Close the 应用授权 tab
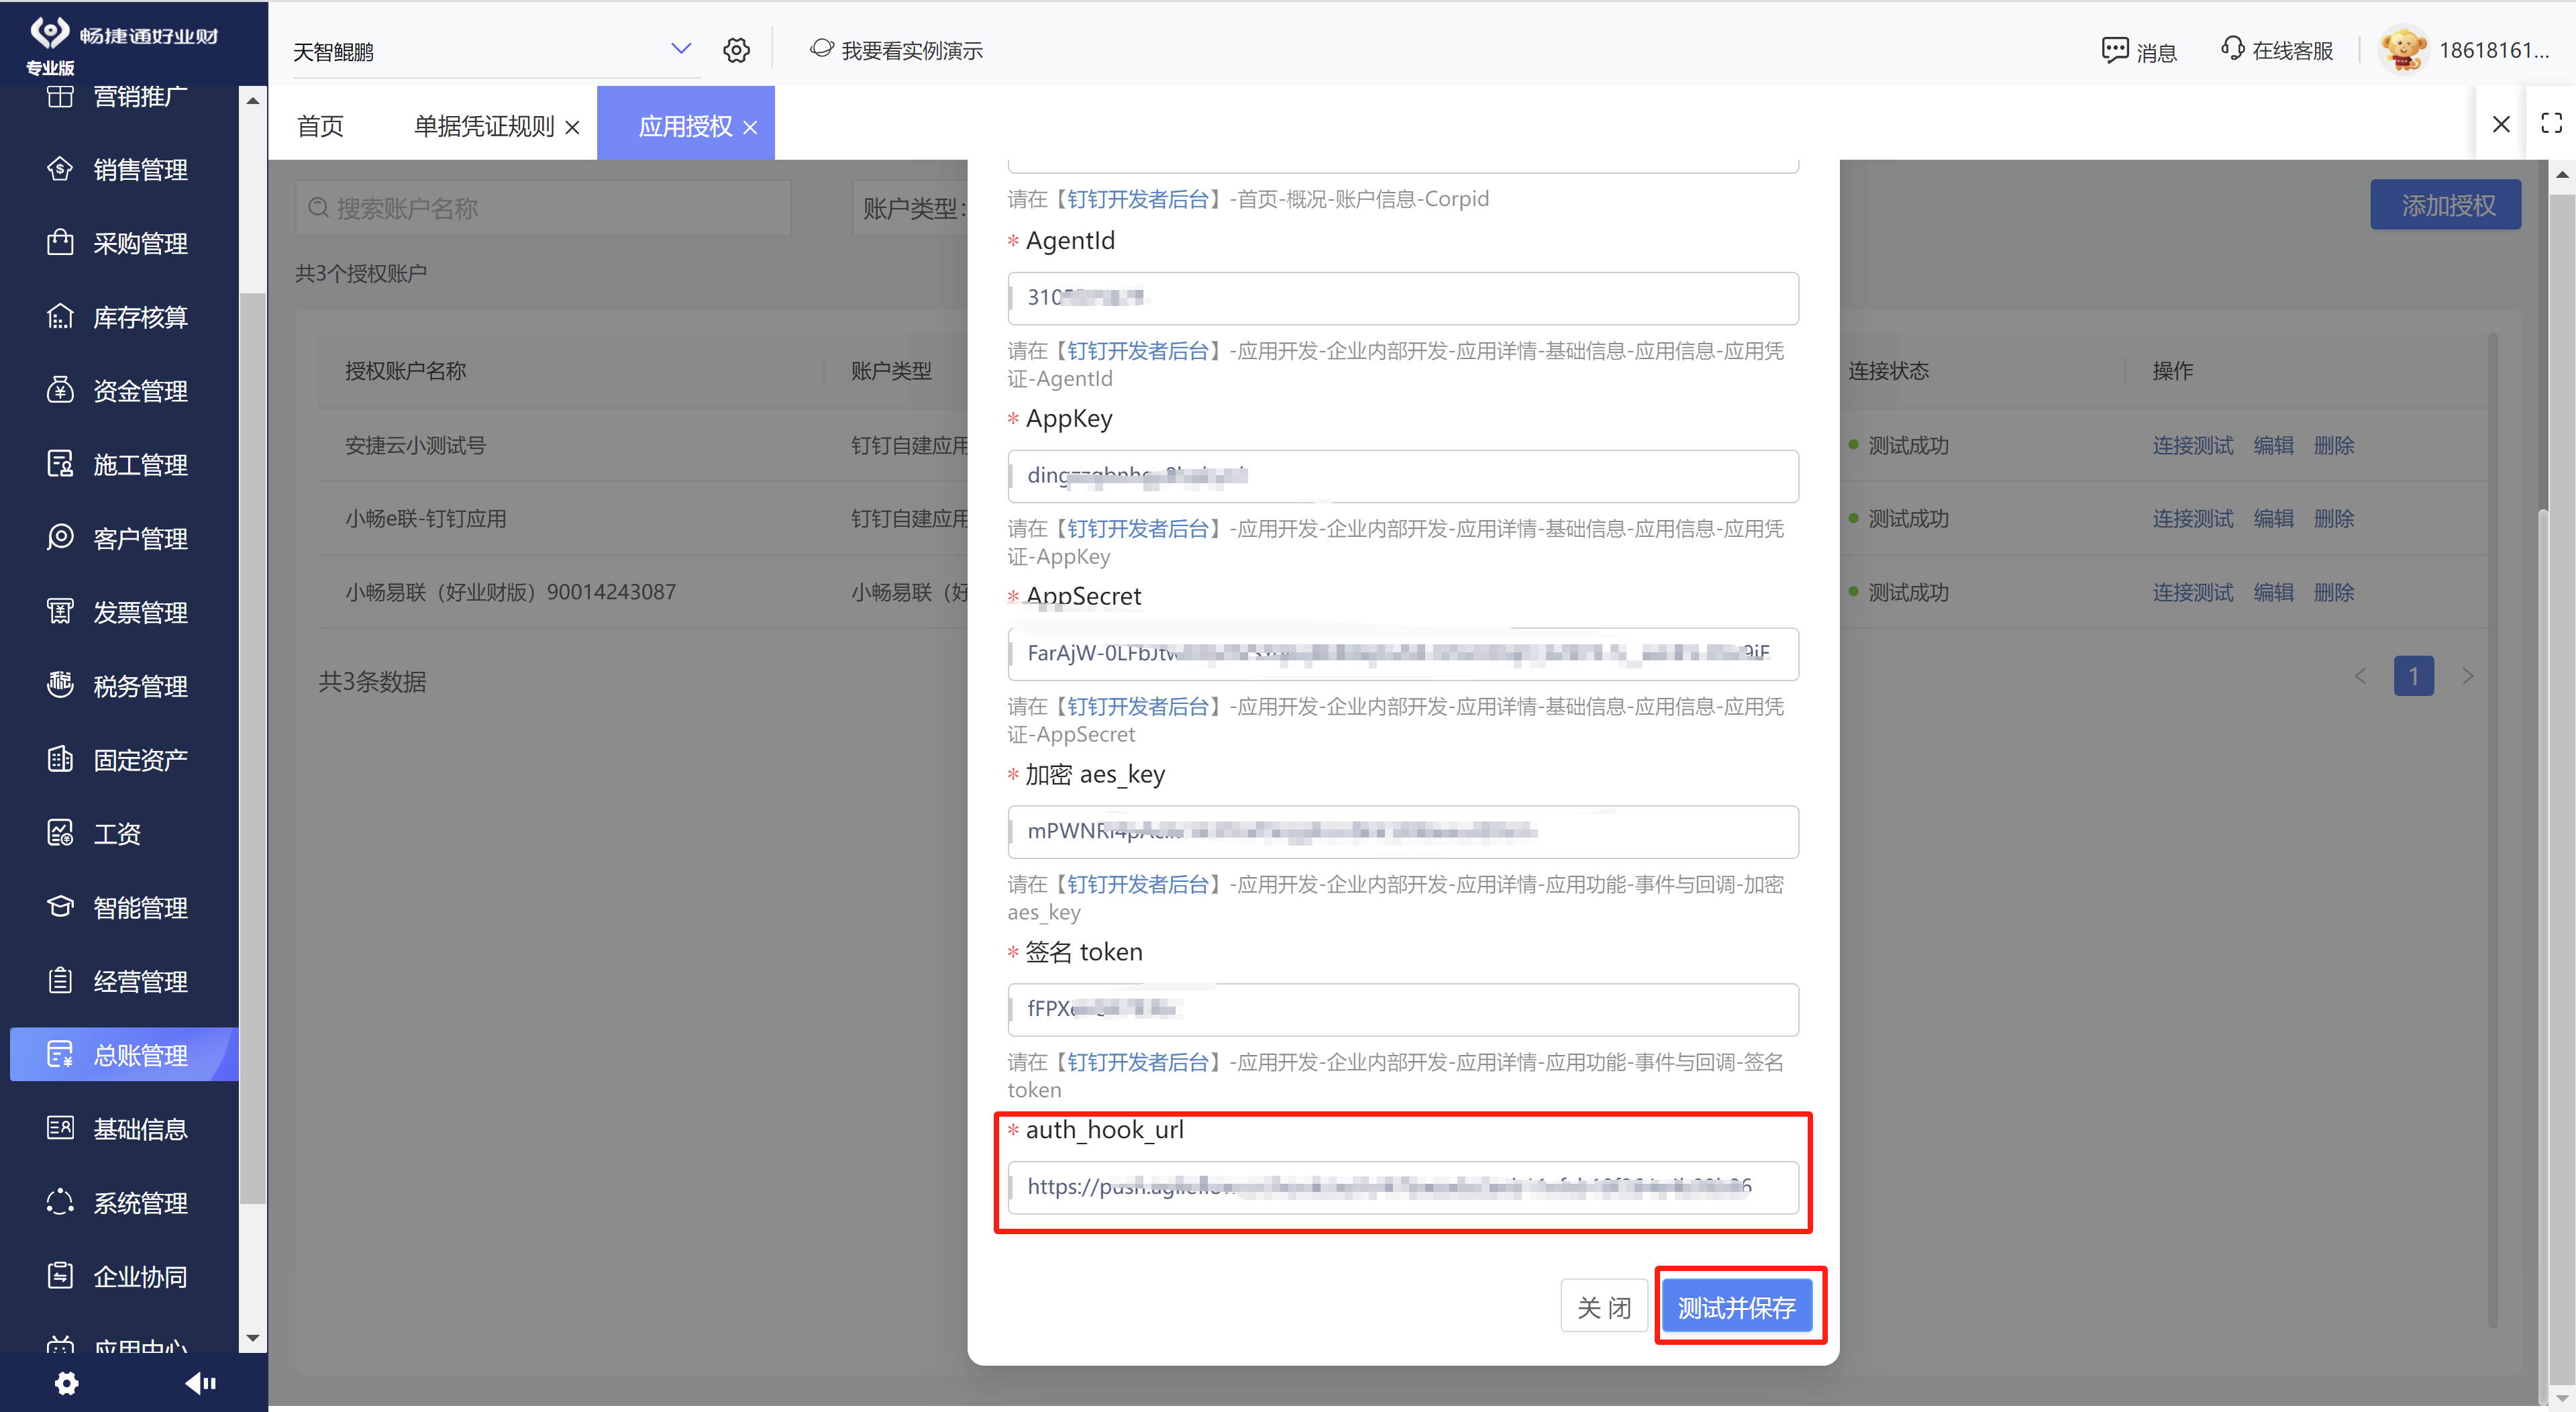Screen dimensions: 2576x1412 750,128
